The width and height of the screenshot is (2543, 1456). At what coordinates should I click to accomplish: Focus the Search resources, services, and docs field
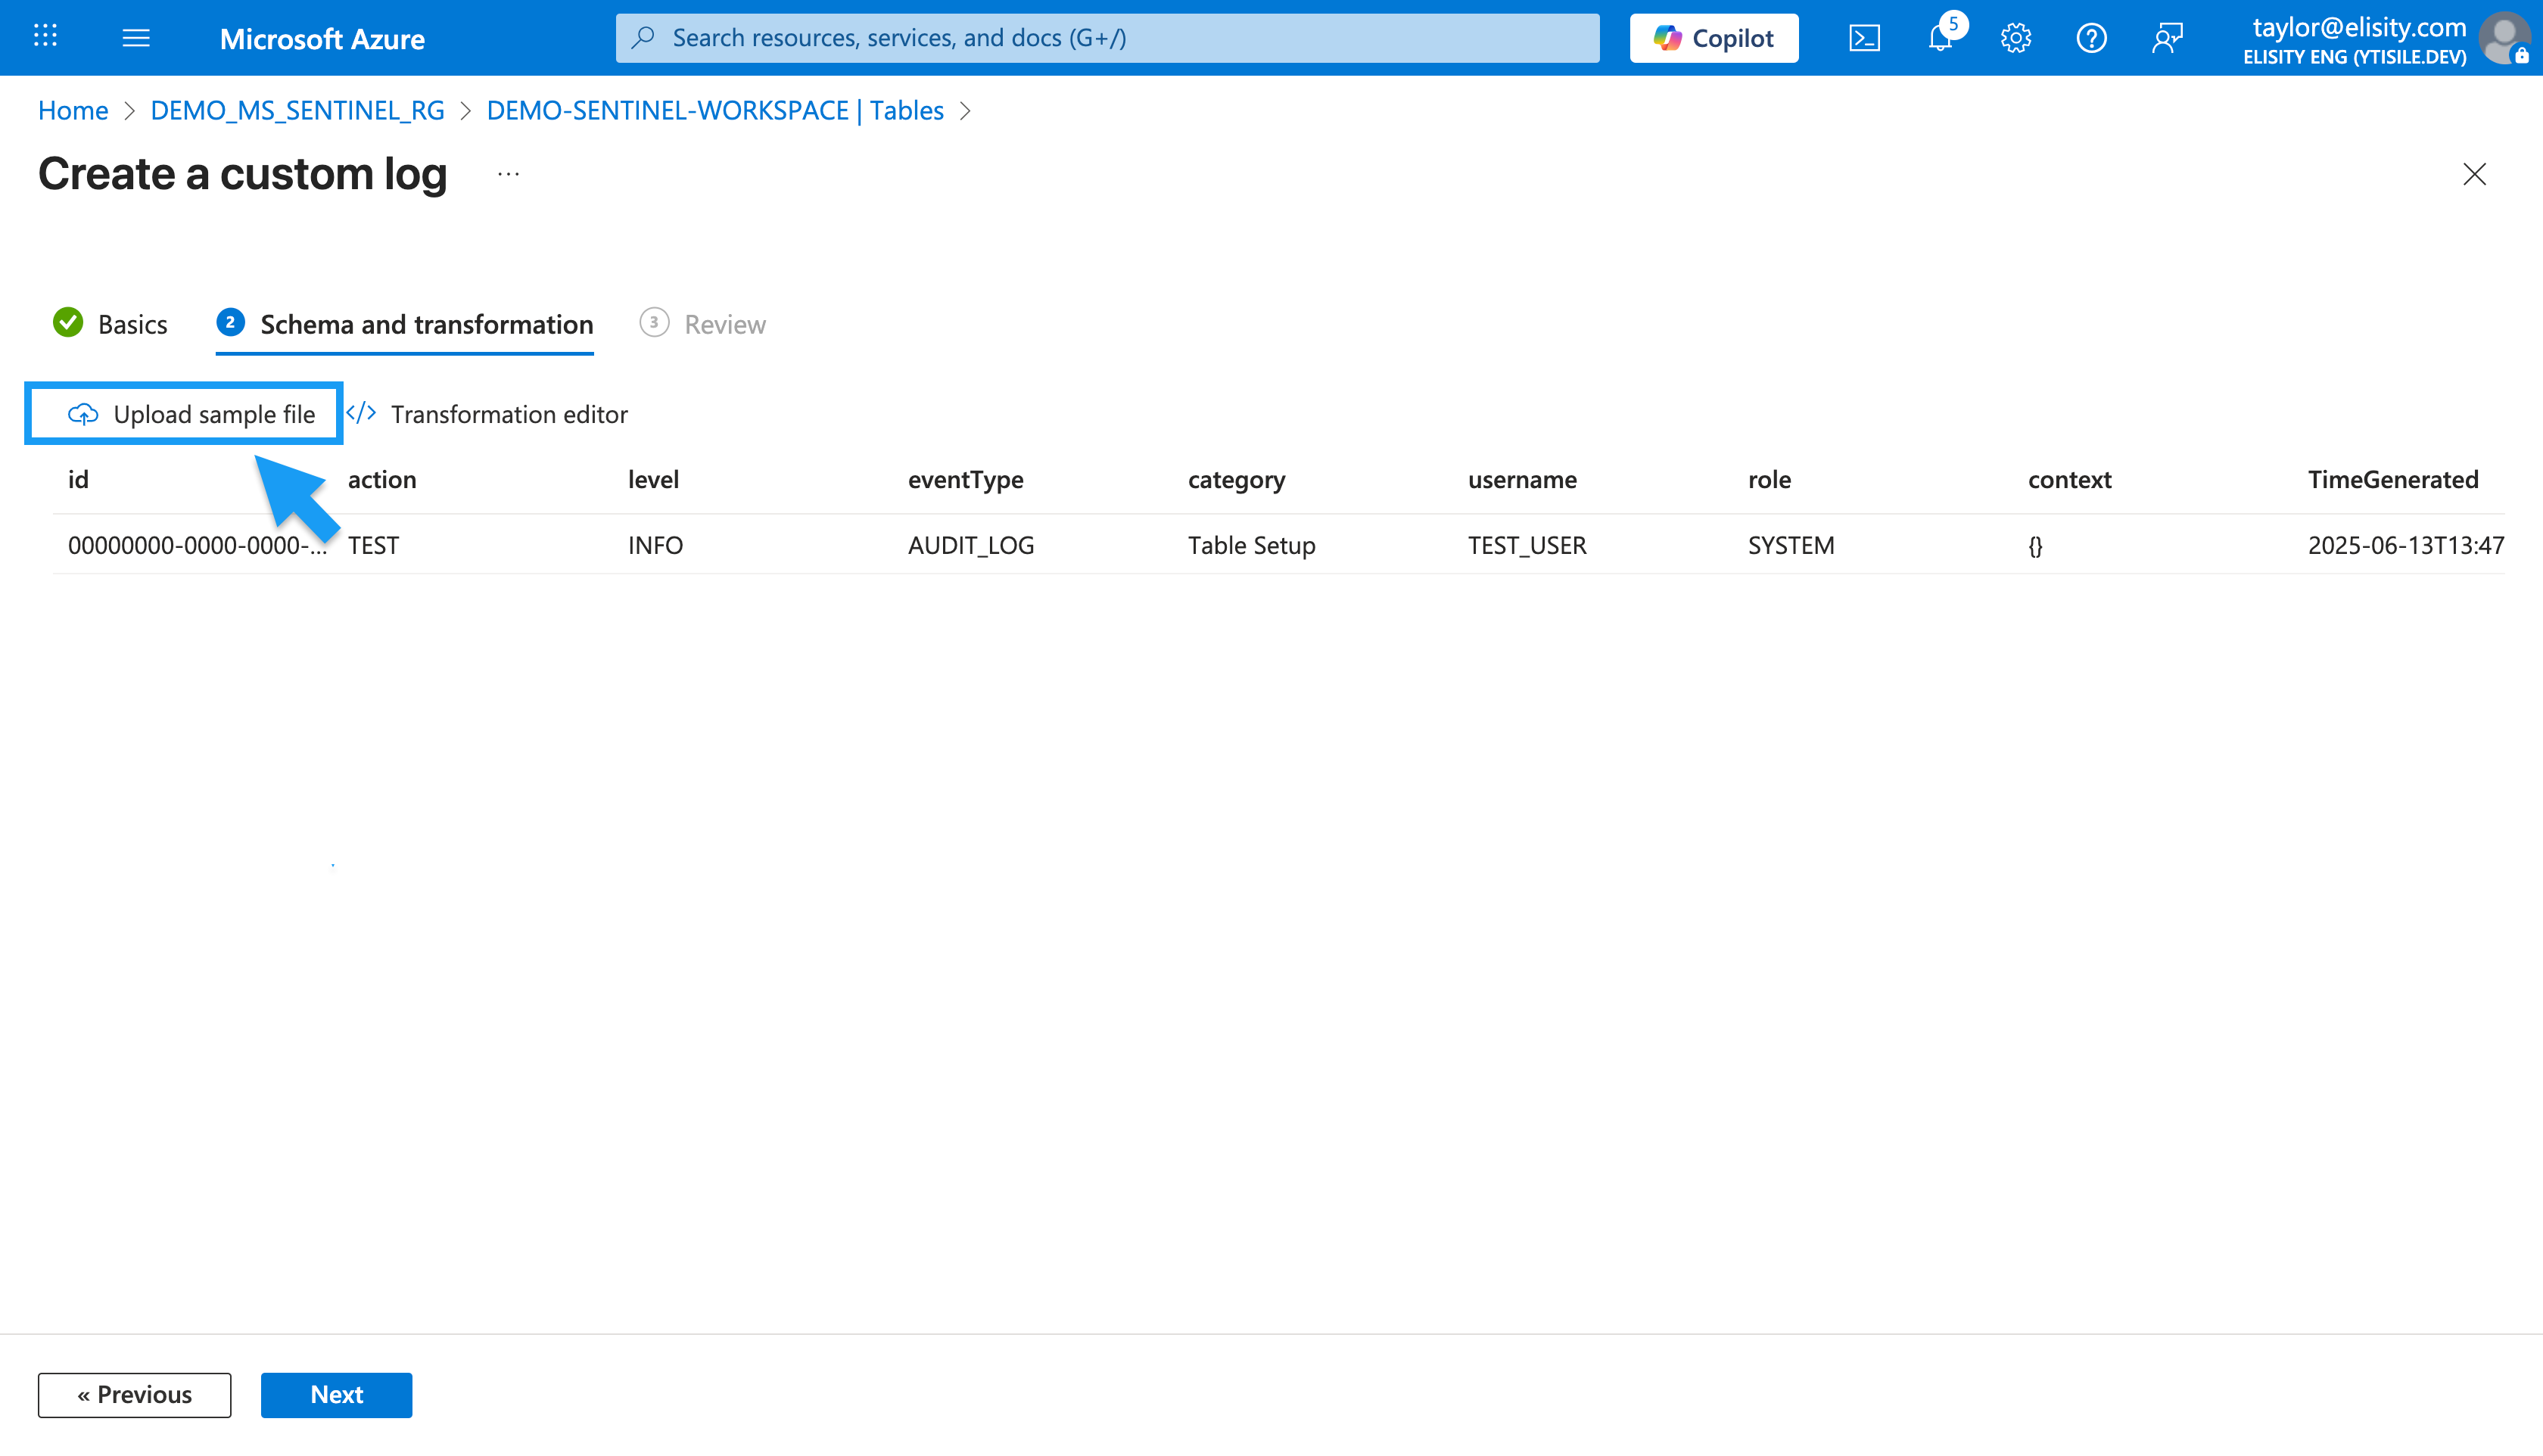pos(1108,38)
